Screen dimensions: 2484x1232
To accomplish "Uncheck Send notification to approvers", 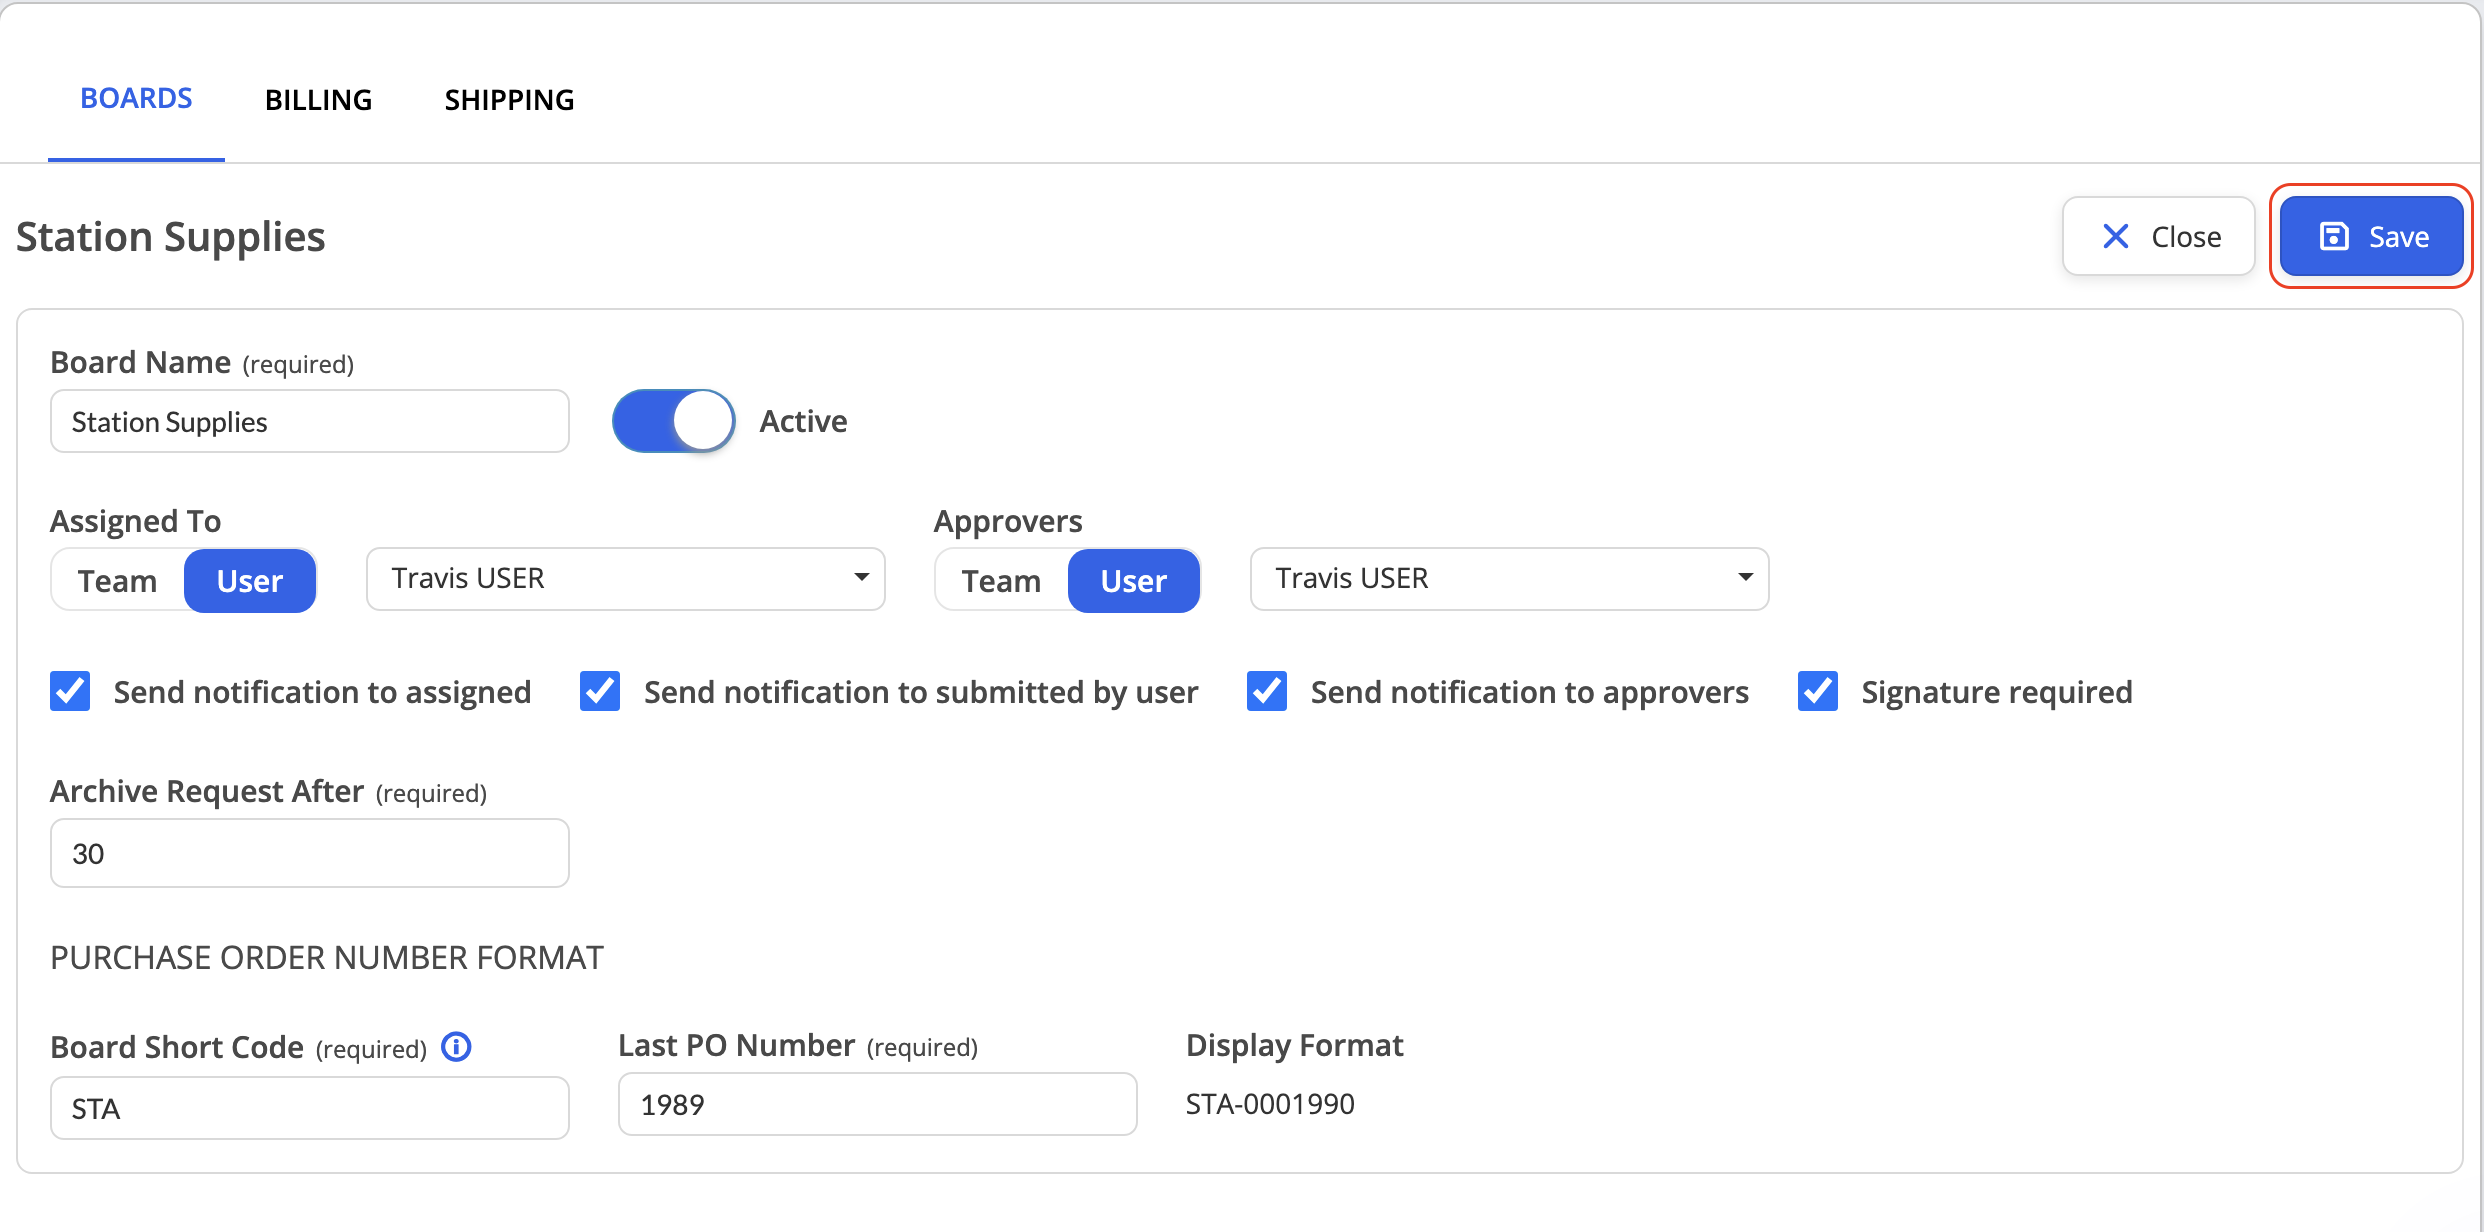I will [1267, 691].
